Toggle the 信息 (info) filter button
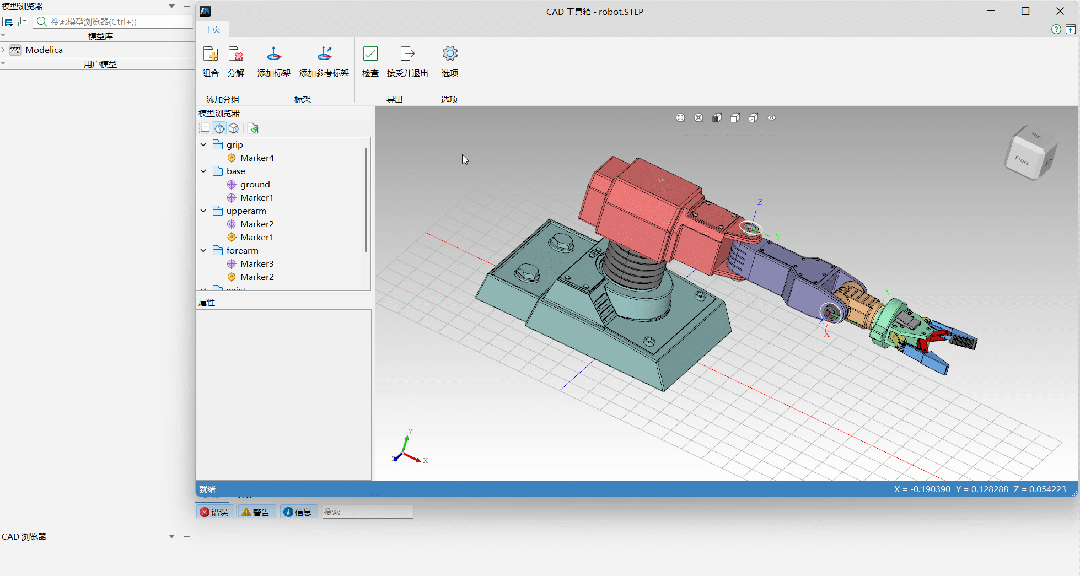1080x576 pixels. 296,512
